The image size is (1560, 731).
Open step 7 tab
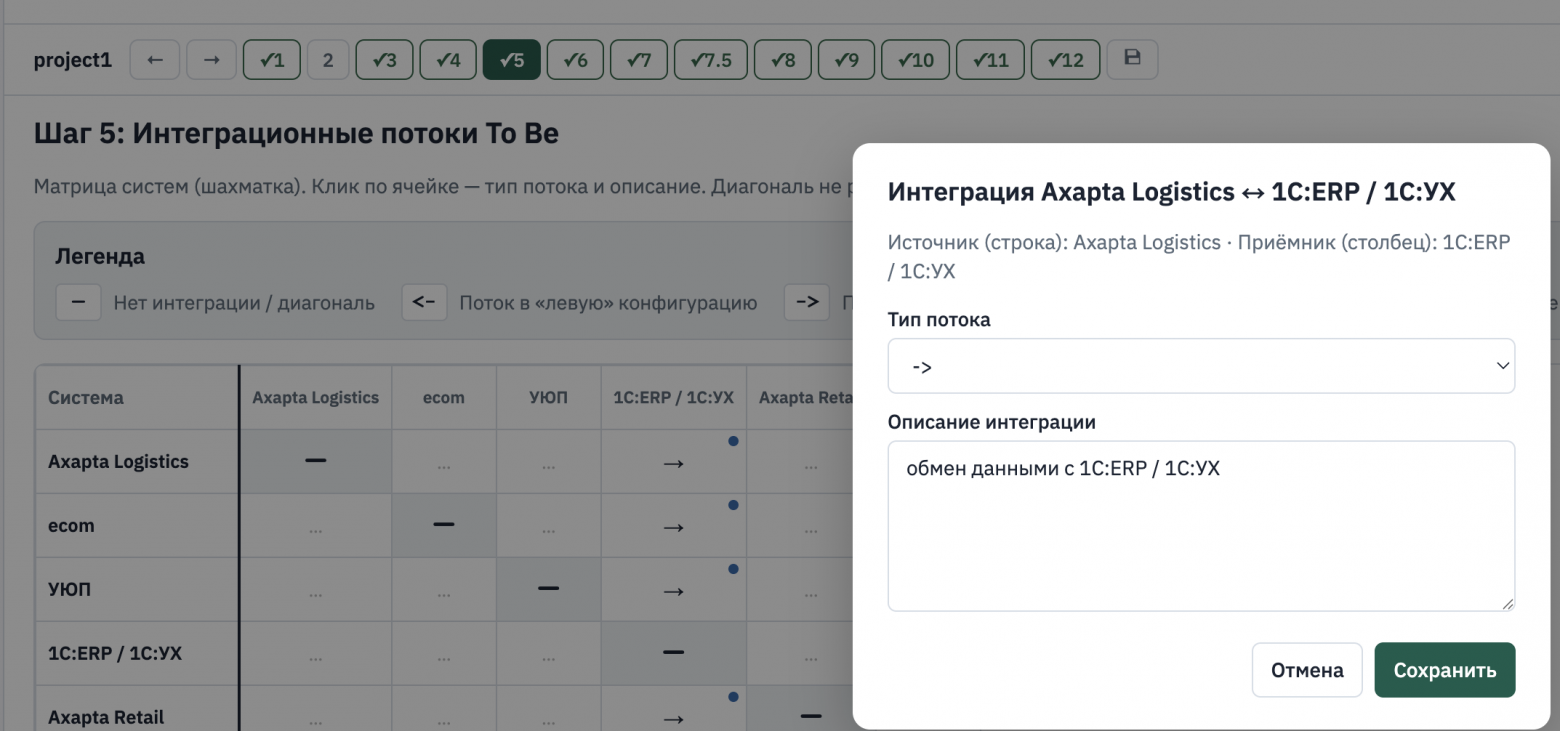(638, 60)
